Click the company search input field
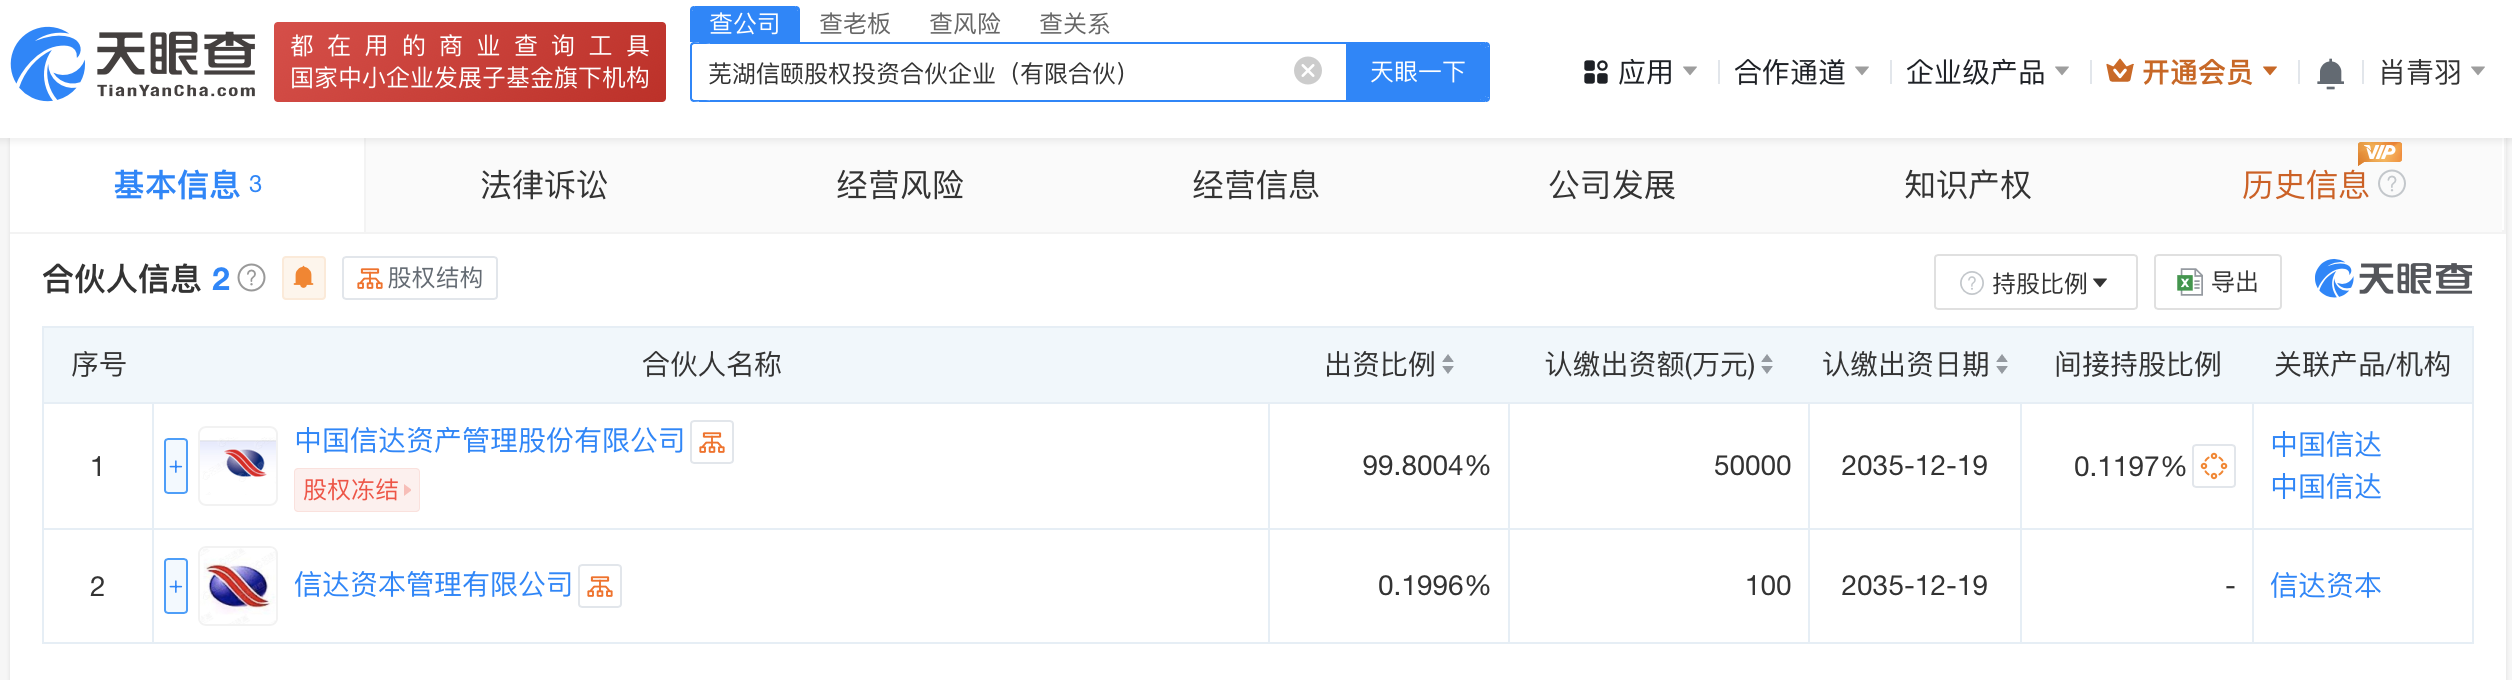The image size is (2512, 680). point(990,73)
